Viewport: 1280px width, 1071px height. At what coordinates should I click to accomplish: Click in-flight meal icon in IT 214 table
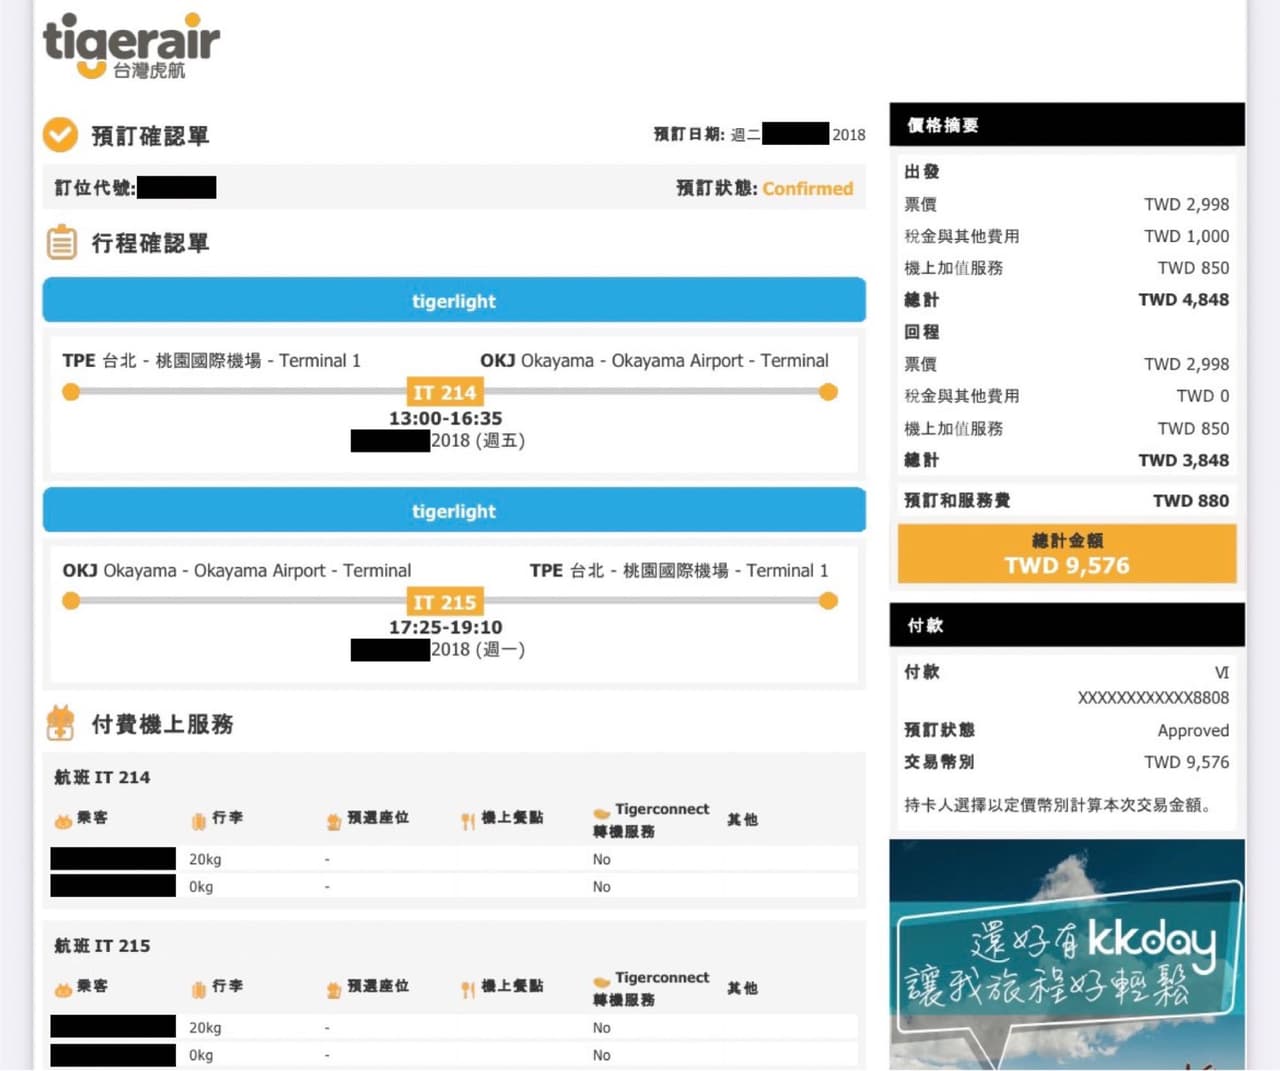(468, 821)
